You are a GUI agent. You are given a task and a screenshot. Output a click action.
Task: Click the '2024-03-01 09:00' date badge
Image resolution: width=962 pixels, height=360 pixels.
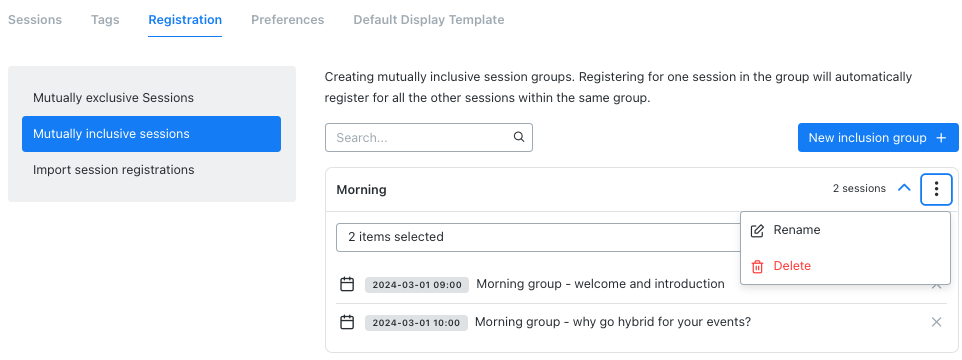tap(417, 285)
